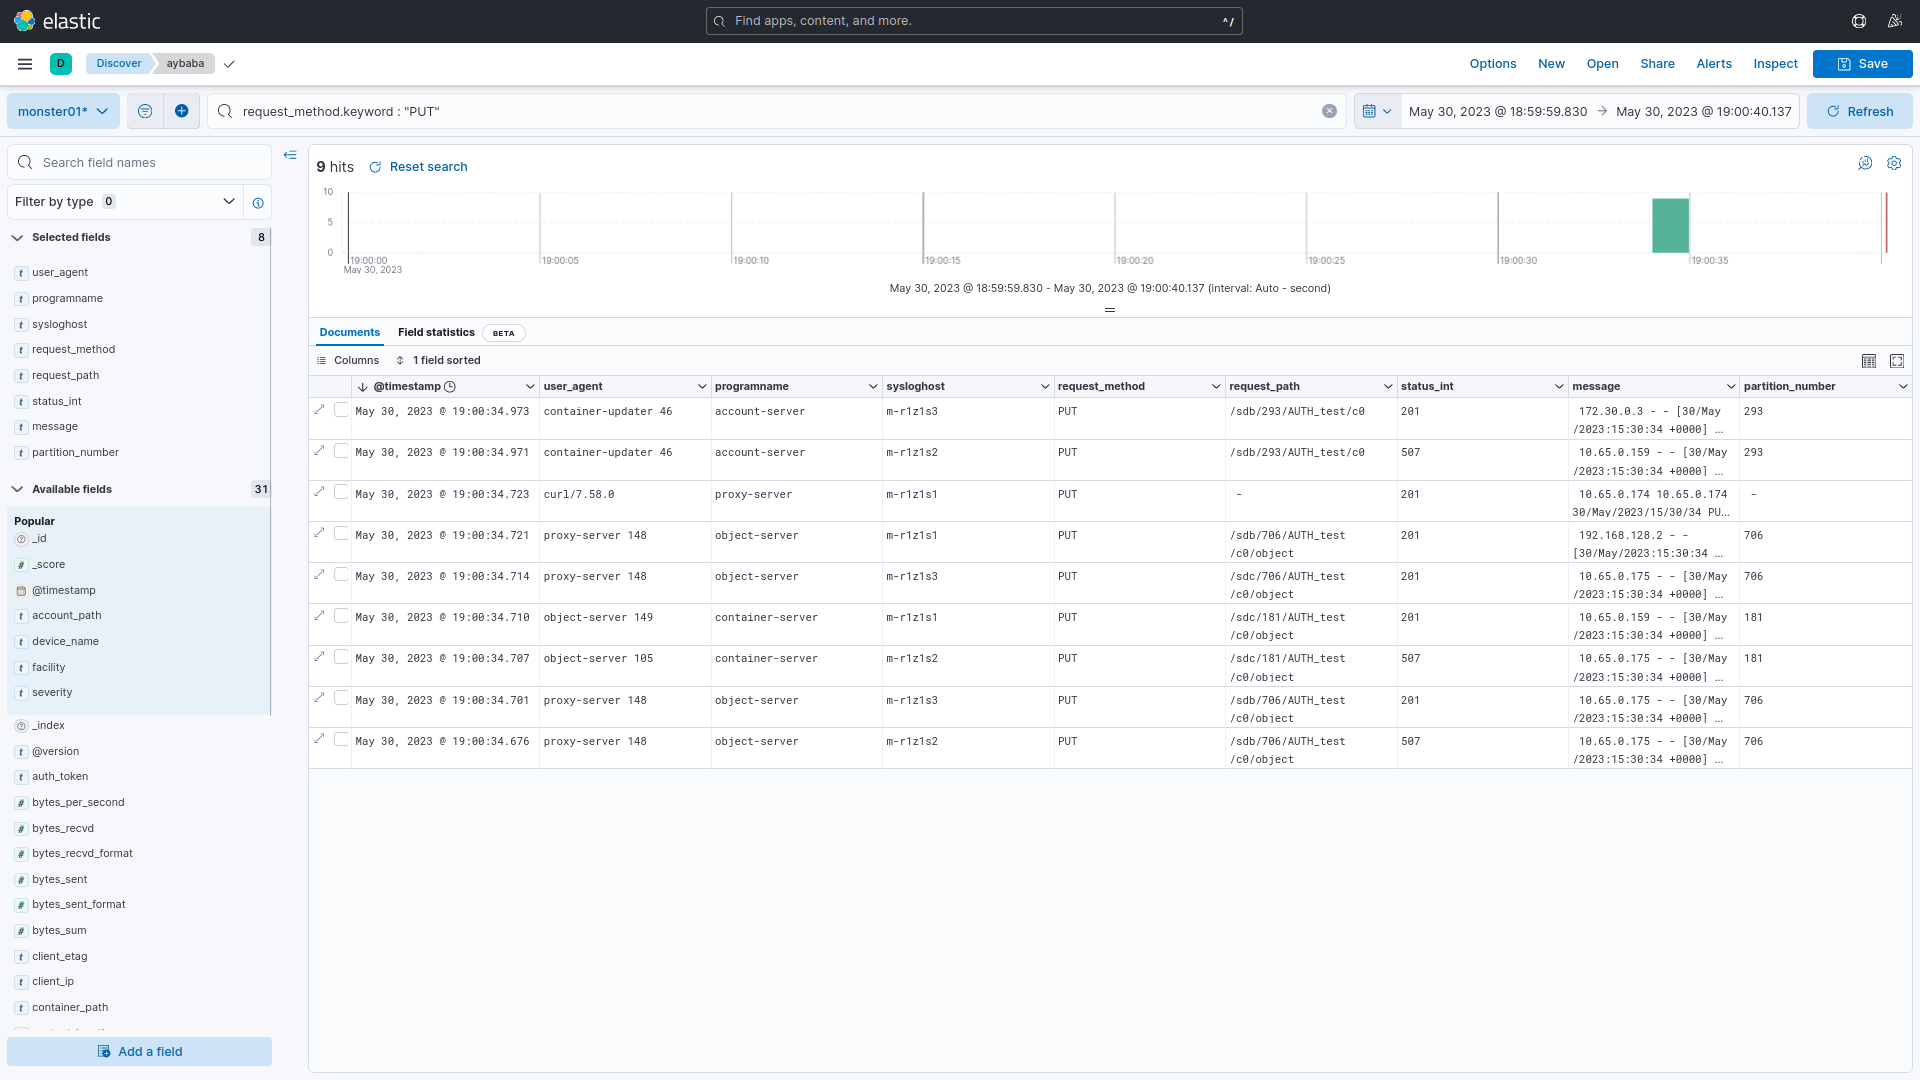Clear the query input with X icon

pos(1329,111)
